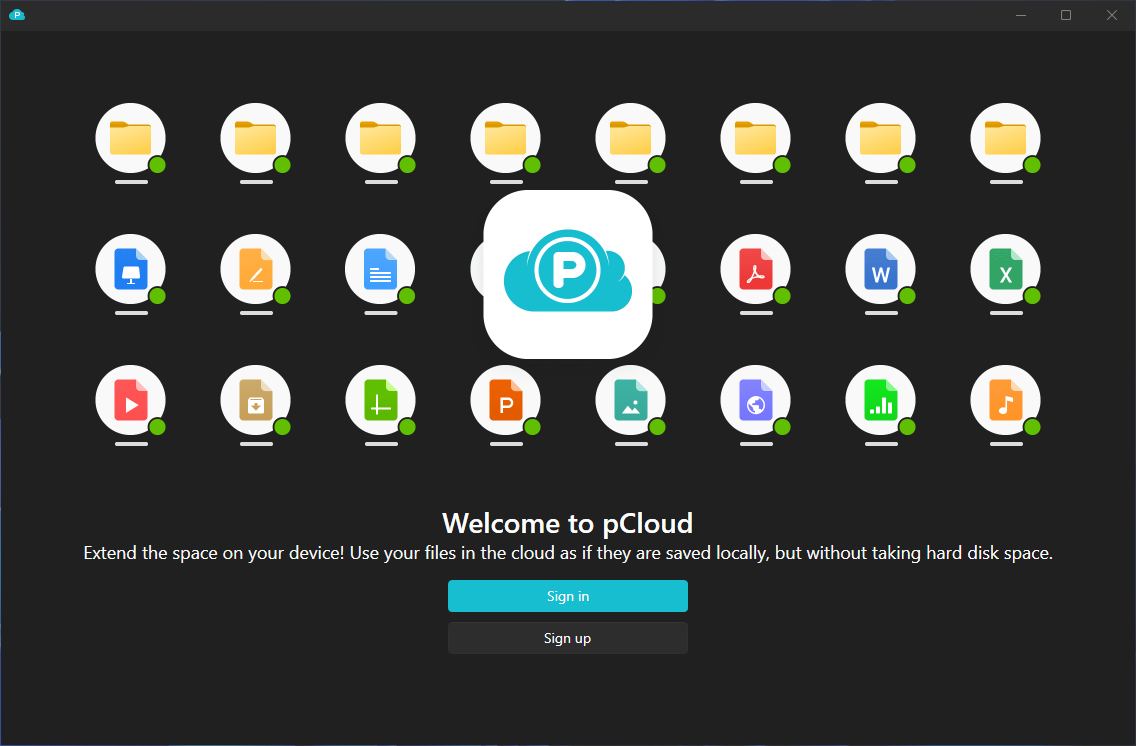Select the purple web globe file icon
This screenshot has height=746, width=1136.
click(756, 401)
